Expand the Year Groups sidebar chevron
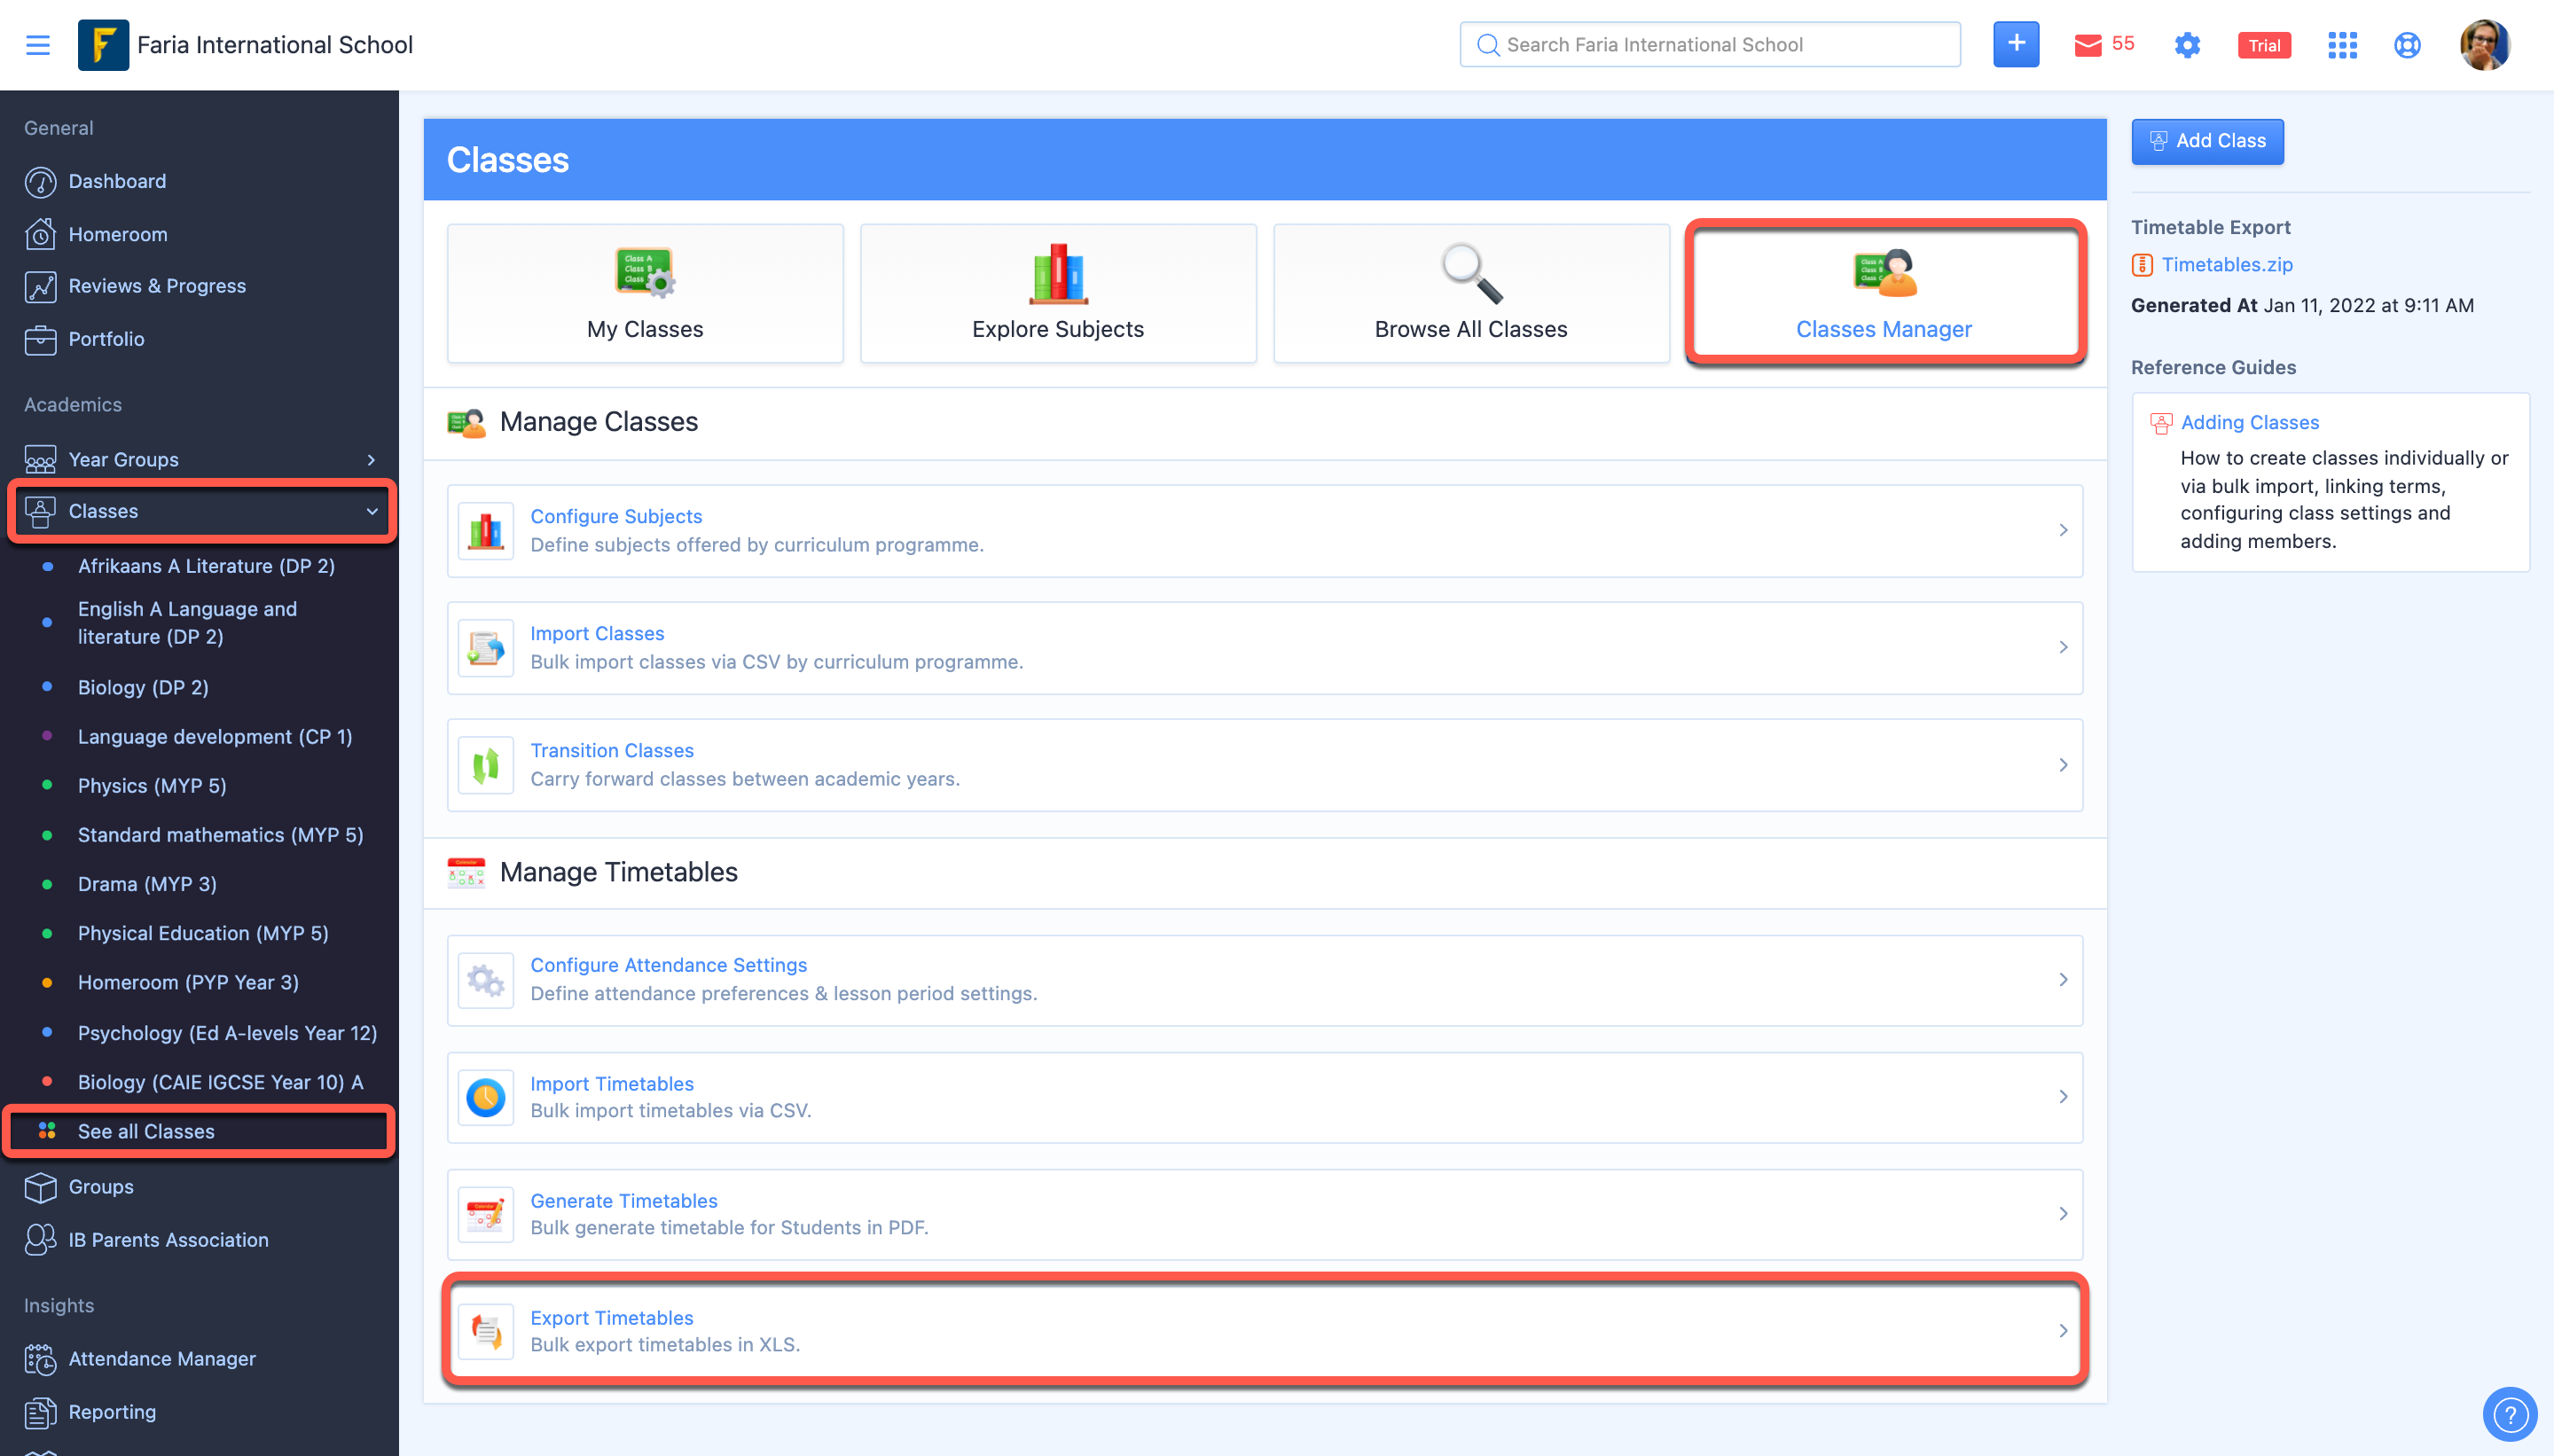Viewport: 2554px width, 1456px height. 371,459
